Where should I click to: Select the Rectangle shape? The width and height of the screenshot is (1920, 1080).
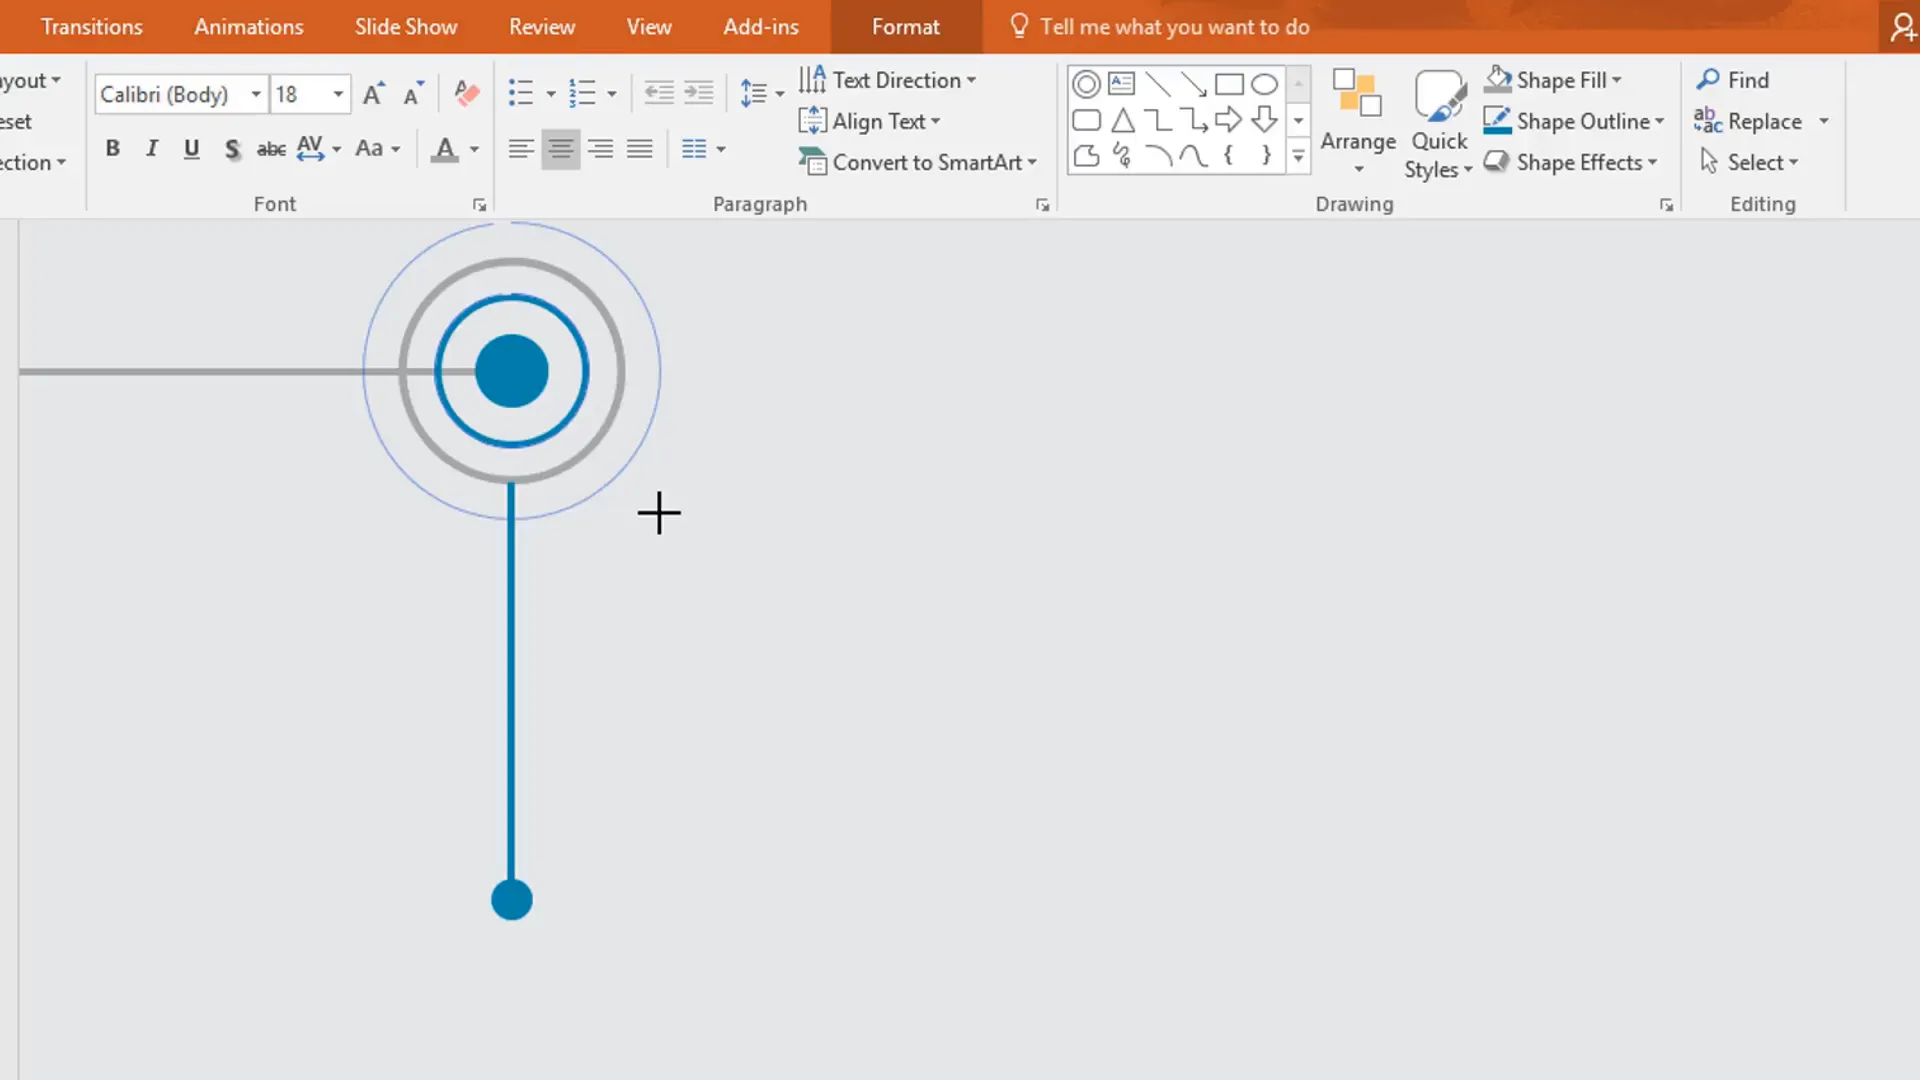(x=1229, y=84)
